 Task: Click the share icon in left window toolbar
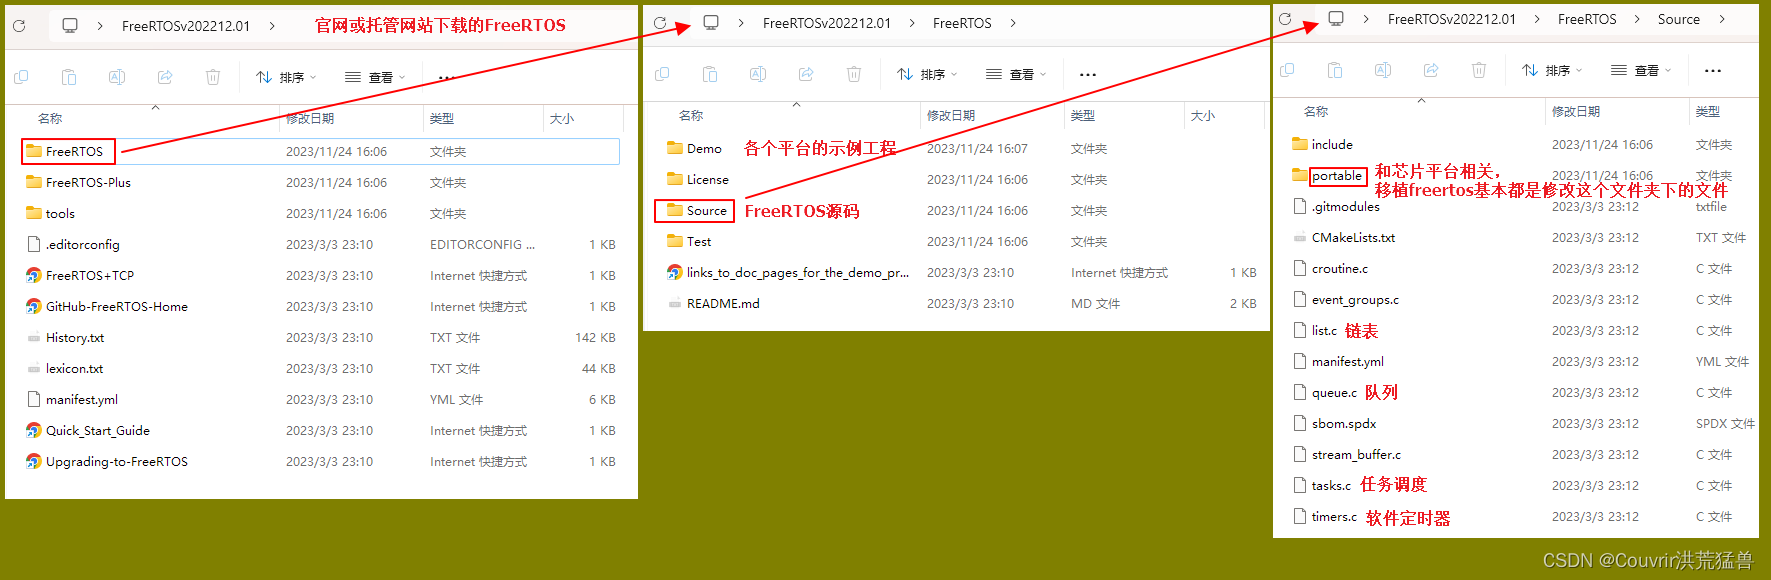click(165, 77)
